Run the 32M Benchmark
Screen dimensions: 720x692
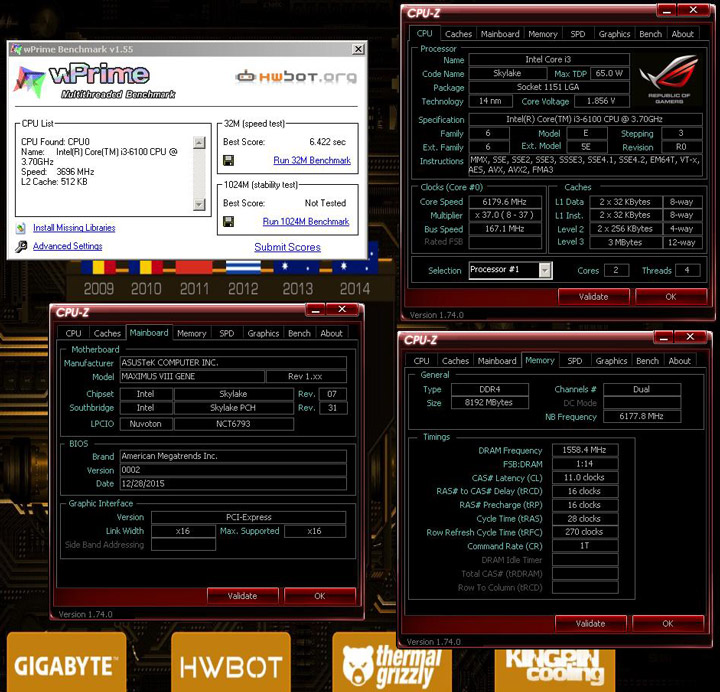coord(312,160)
